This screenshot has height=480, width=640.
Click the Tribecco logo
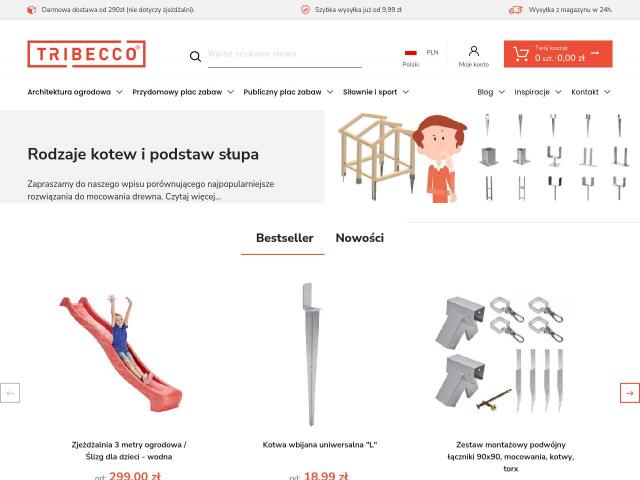(87, 53)
